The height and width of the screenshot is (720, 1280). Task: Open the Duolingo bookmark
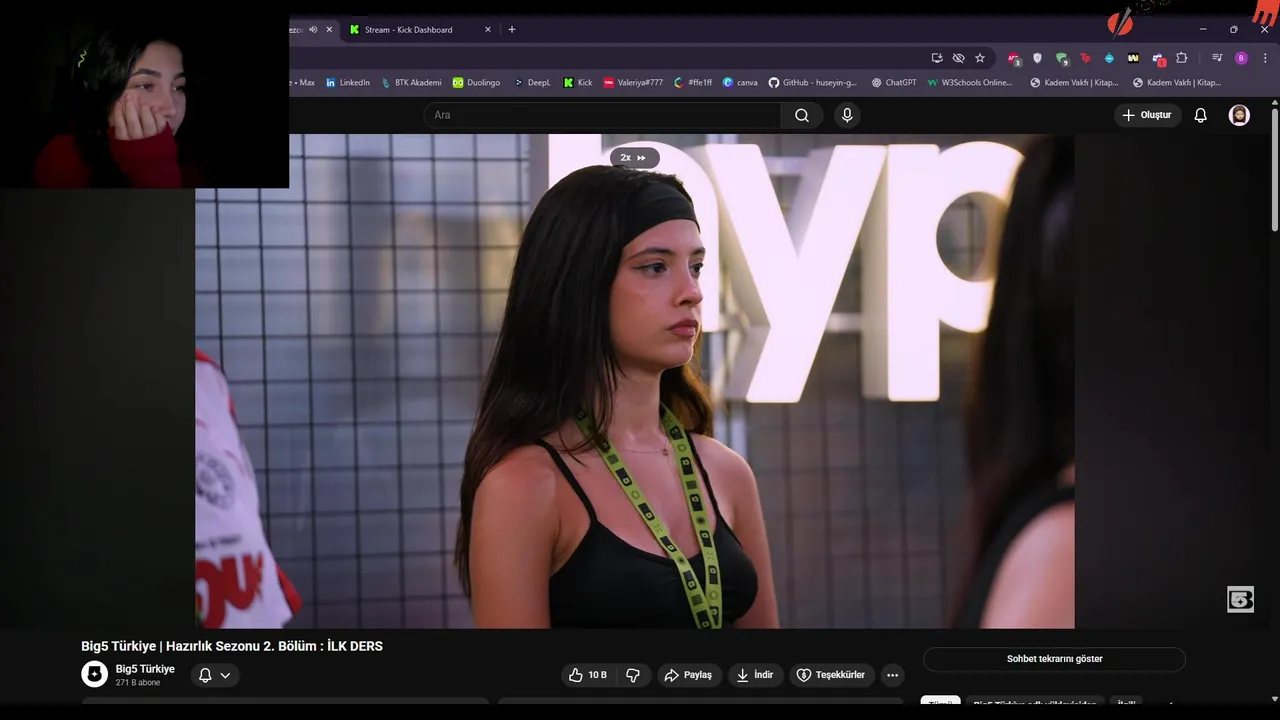476,83
